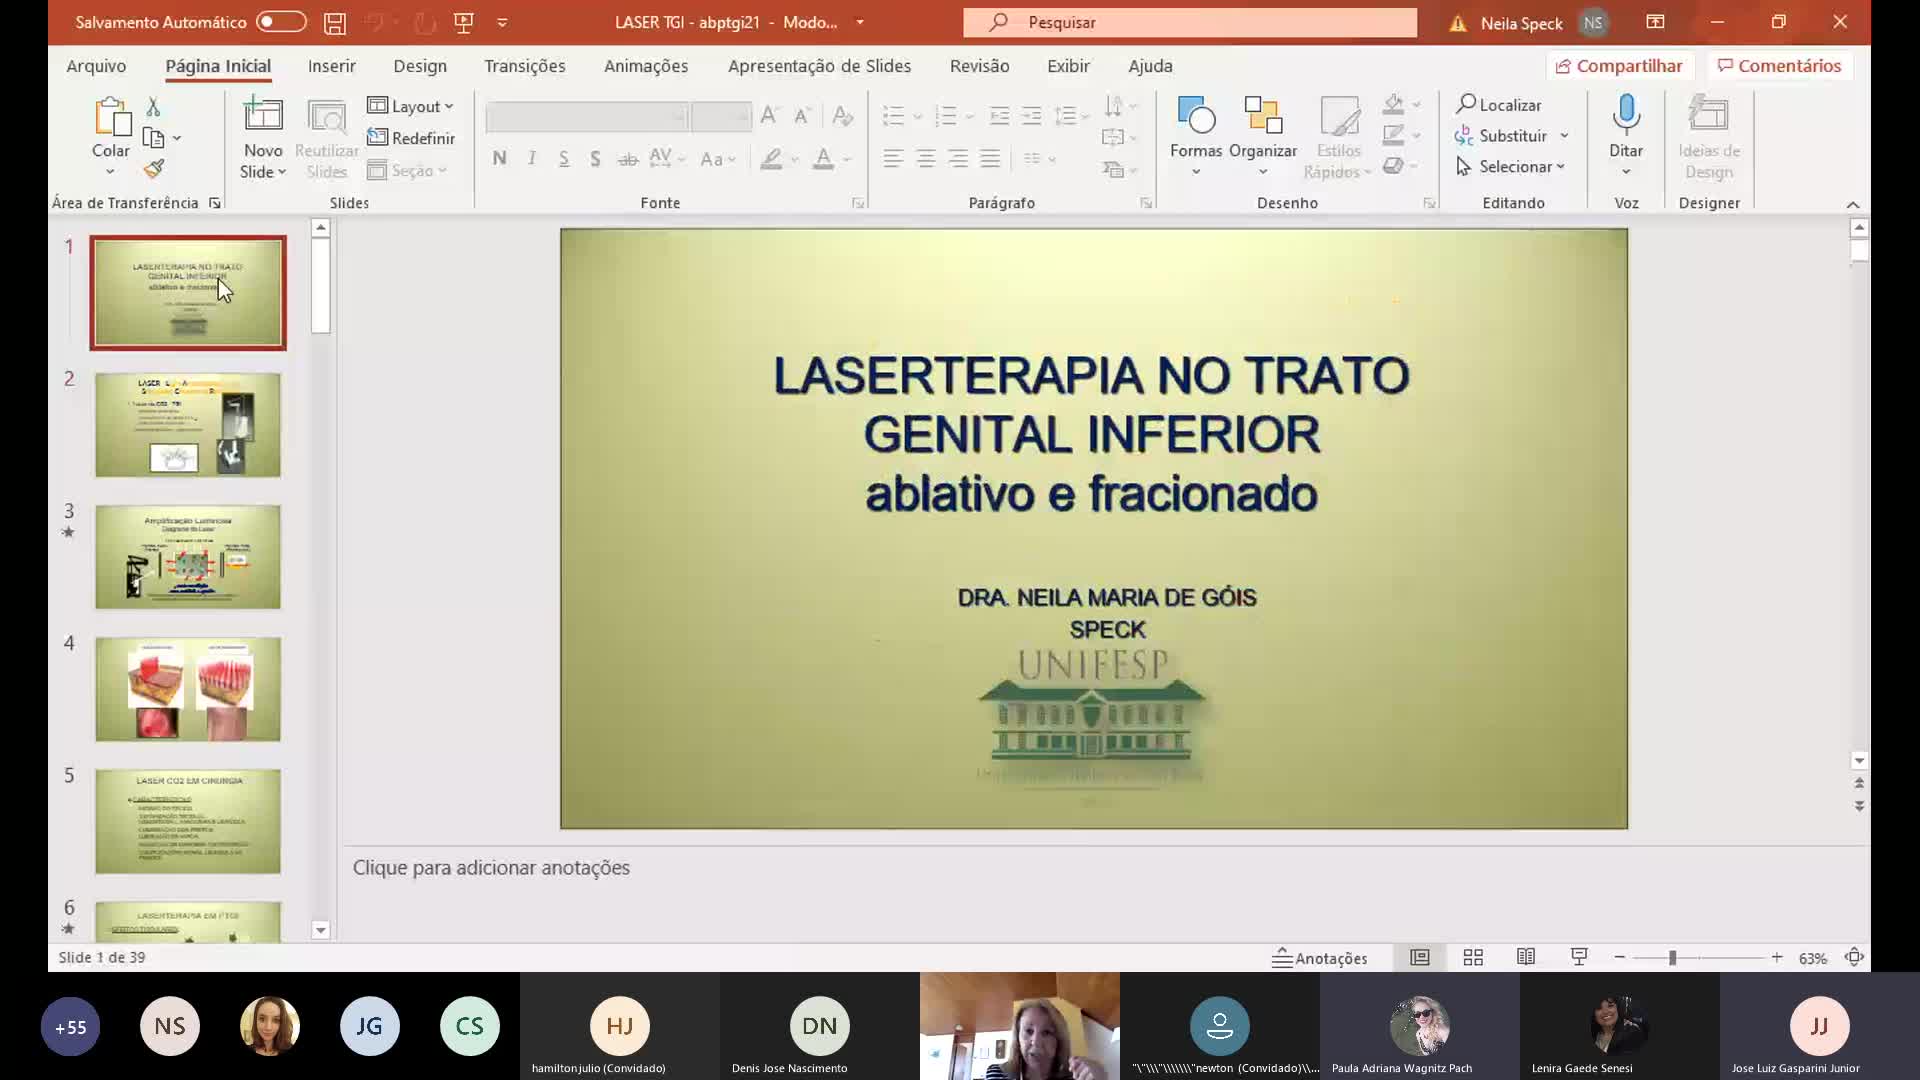Image resolution: width=1920 pixels, height=1080 pixels.
Task: Open Quick Access Toolbar customize arrow
Action: pos(502,22)
